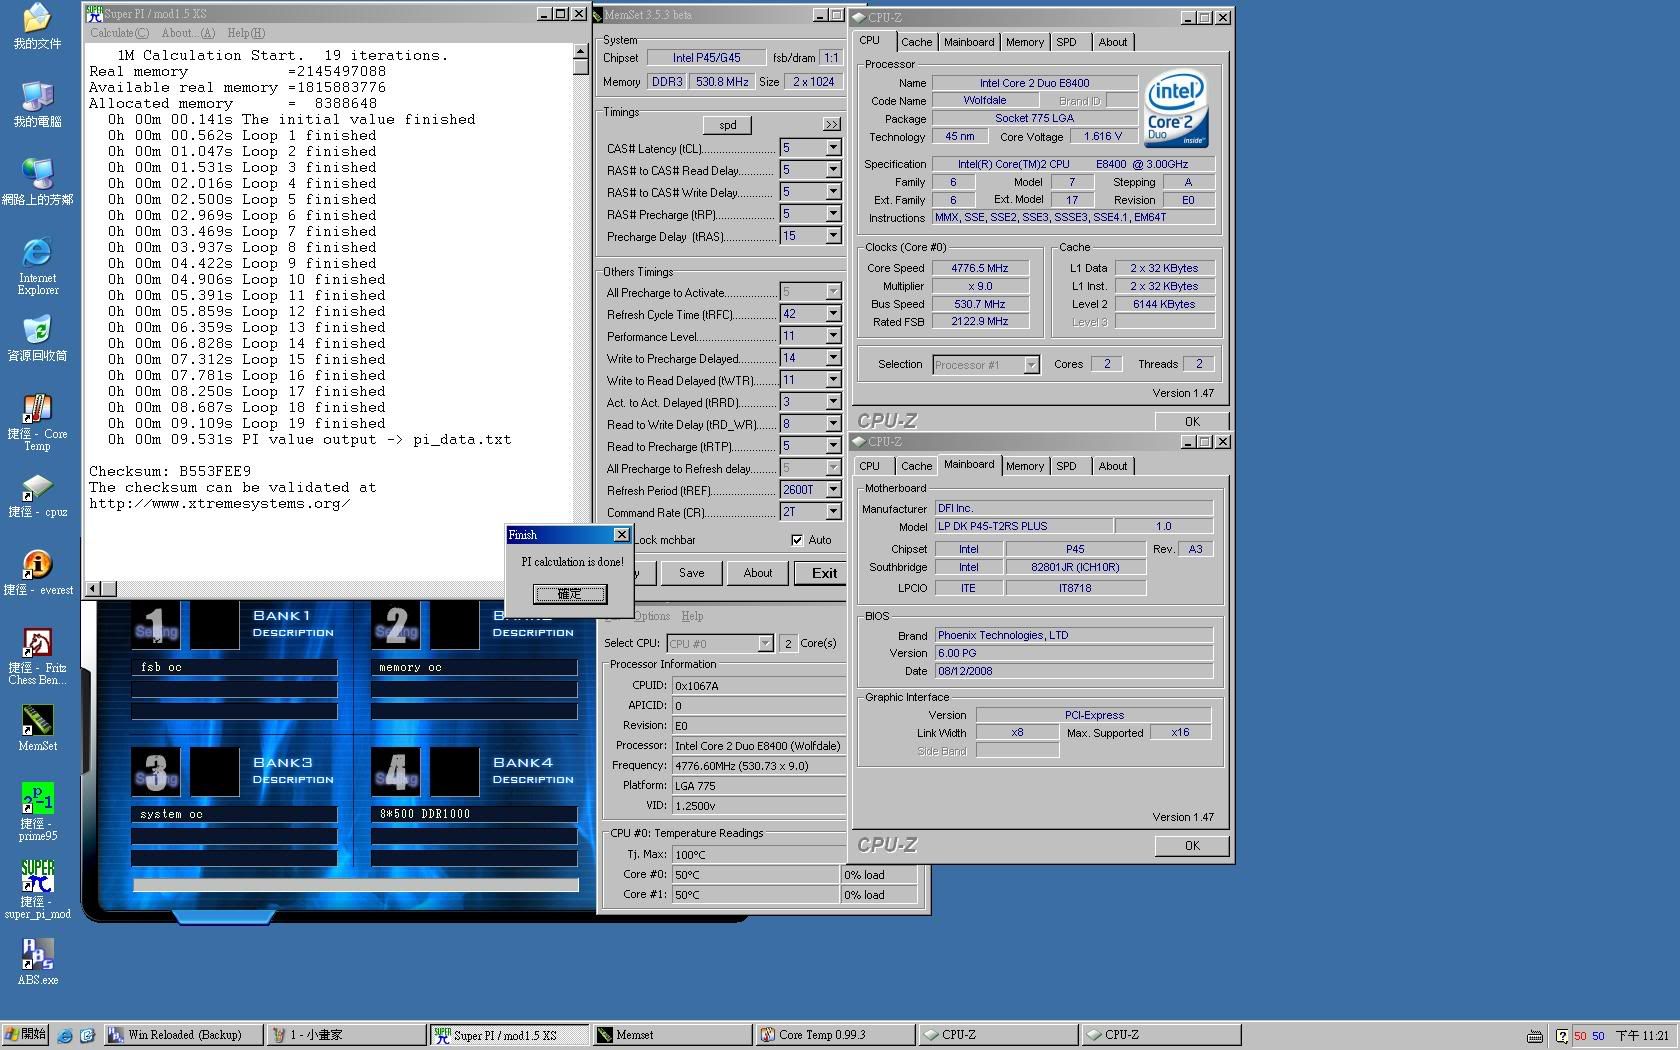Switch to SPD tab in lower CPU-Z
The width and height of the screenshot is (1680, 1050).
coord(1067,466)
